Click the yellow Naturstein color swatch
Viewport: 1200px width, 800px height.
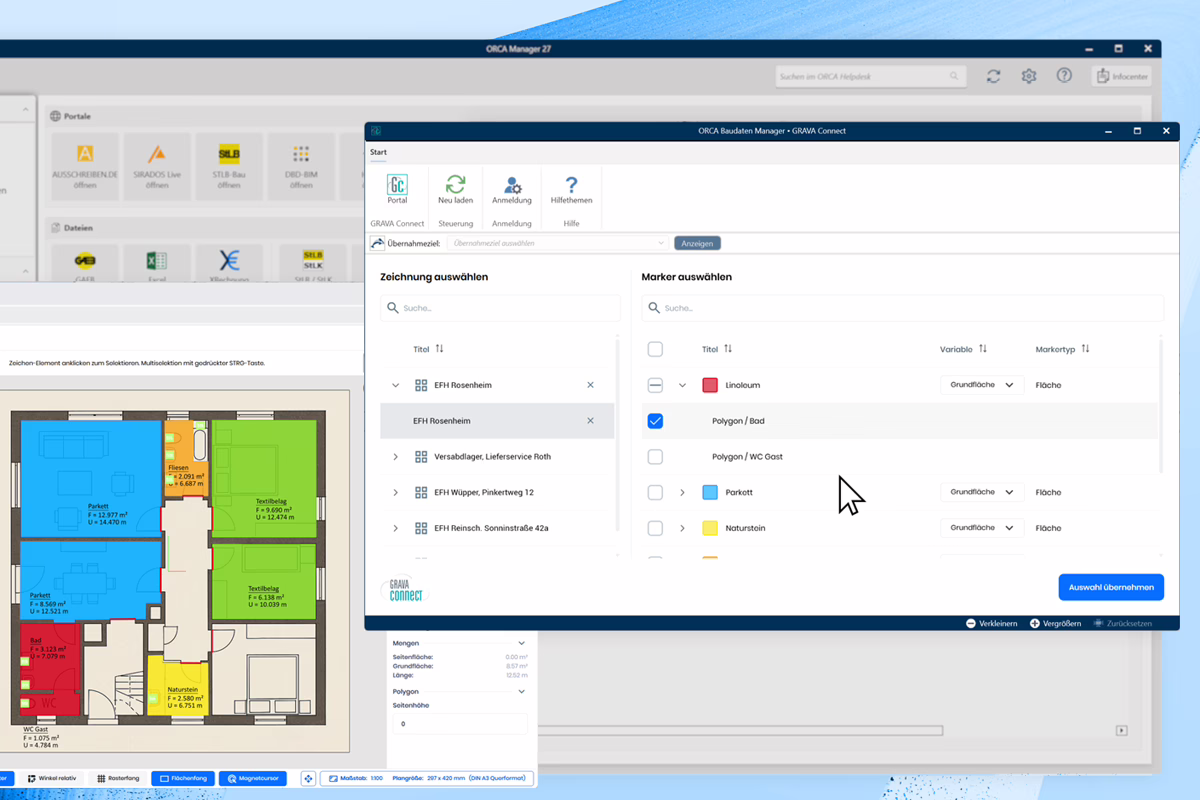(x=710, y=528)
